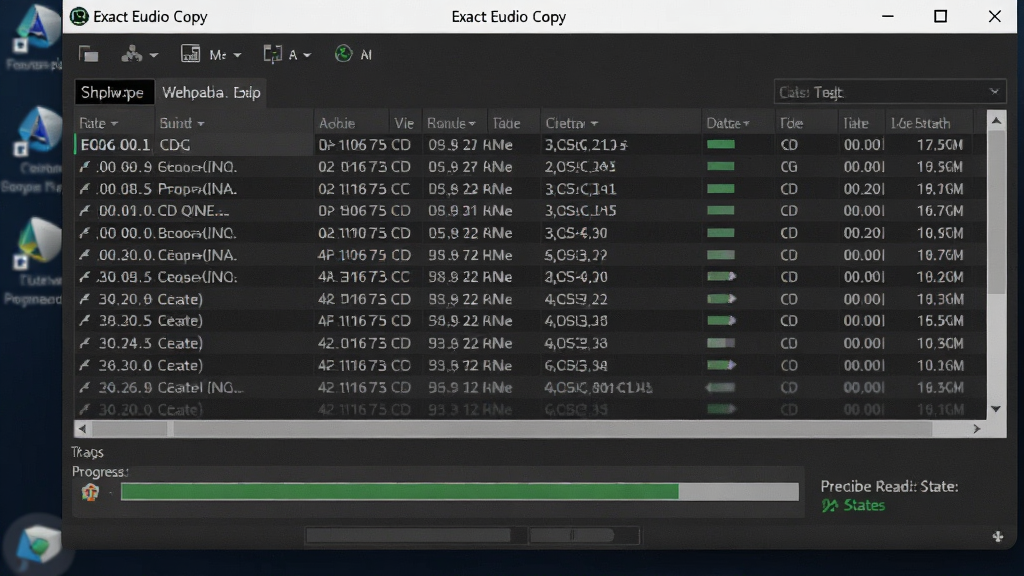Image resolution: width=1024 pixels, height=576 pixels.
Task: Click the cell 3,CS-4,30
Action: point(576,233)
